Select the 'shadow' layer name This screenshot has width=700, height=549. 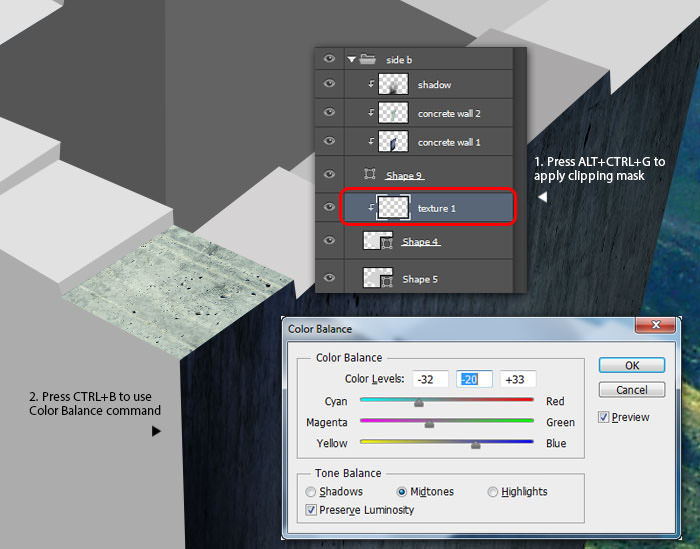(x=434, y=85)
